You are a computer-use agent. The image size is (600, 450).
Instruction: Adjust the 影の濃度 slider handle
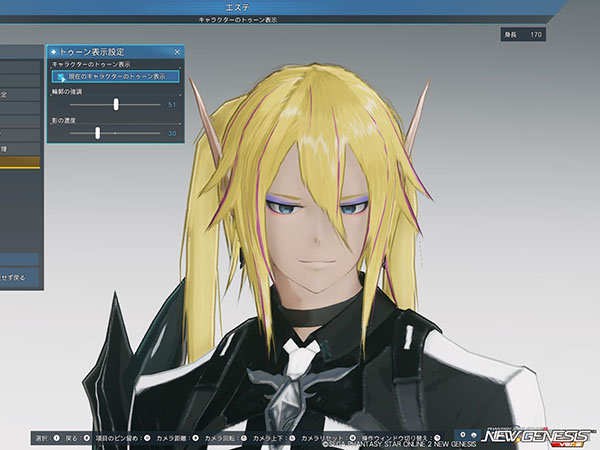click(x=98, y=133)
